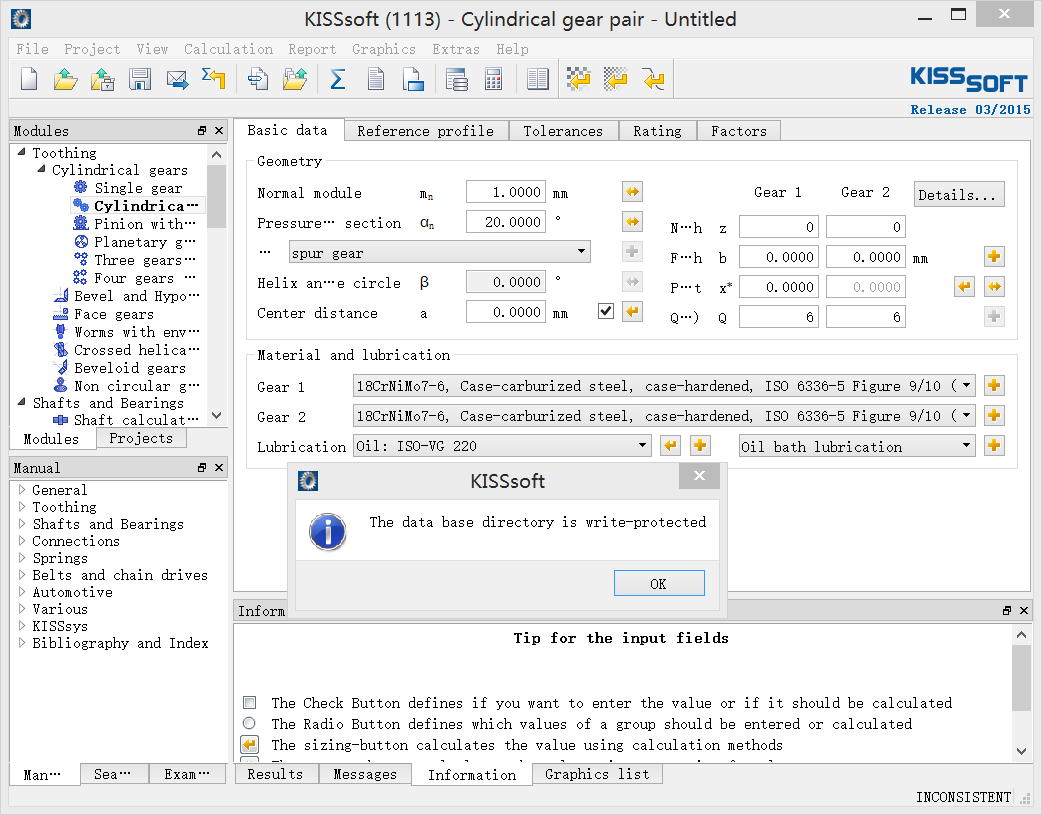Click the Save floppy disk icon
The height and width of the screenshot is (815, 1042).
click(140, 79)
